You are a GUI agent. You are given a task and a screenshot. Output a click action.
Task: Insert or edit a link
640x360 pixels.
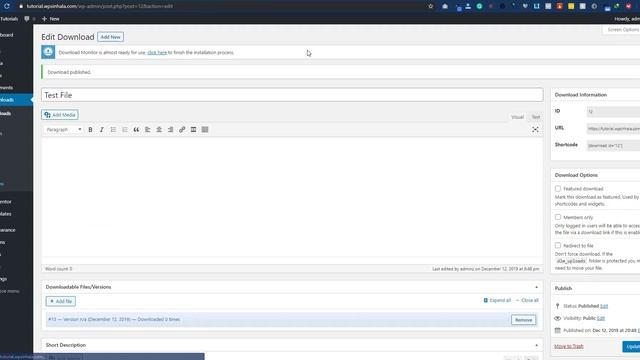point(182,129)
